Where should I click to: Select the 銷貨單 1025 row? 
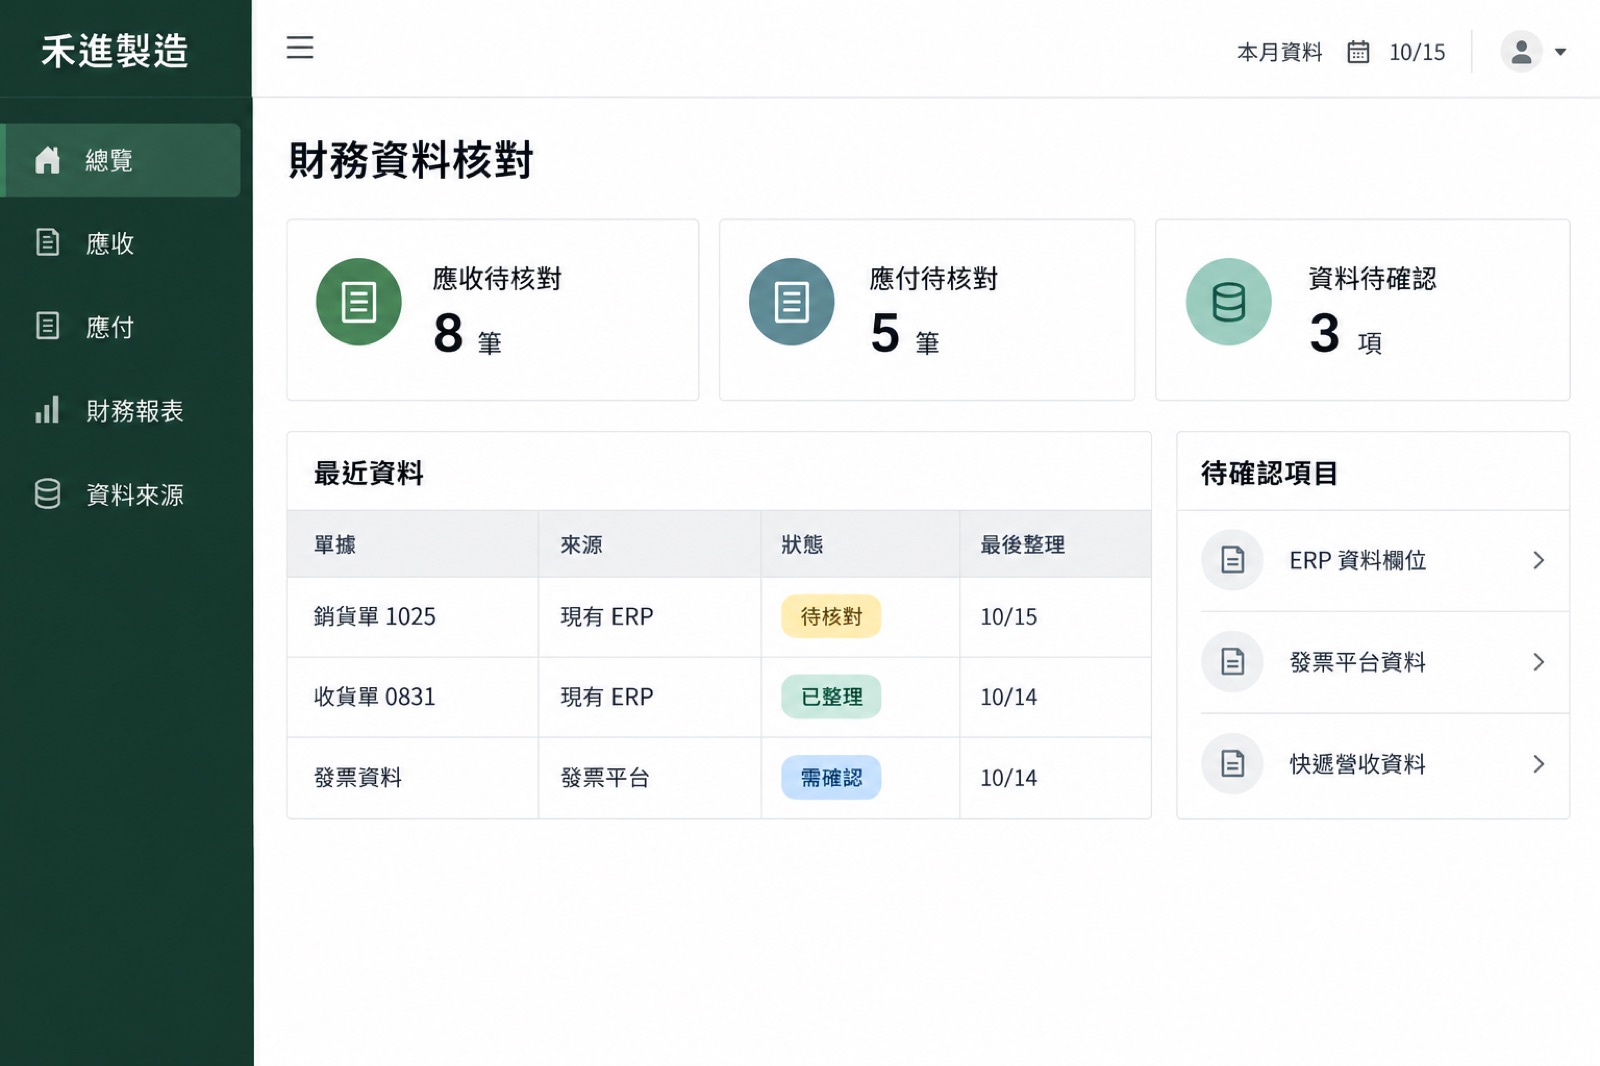pyautogui.click(x=719, y=617)
